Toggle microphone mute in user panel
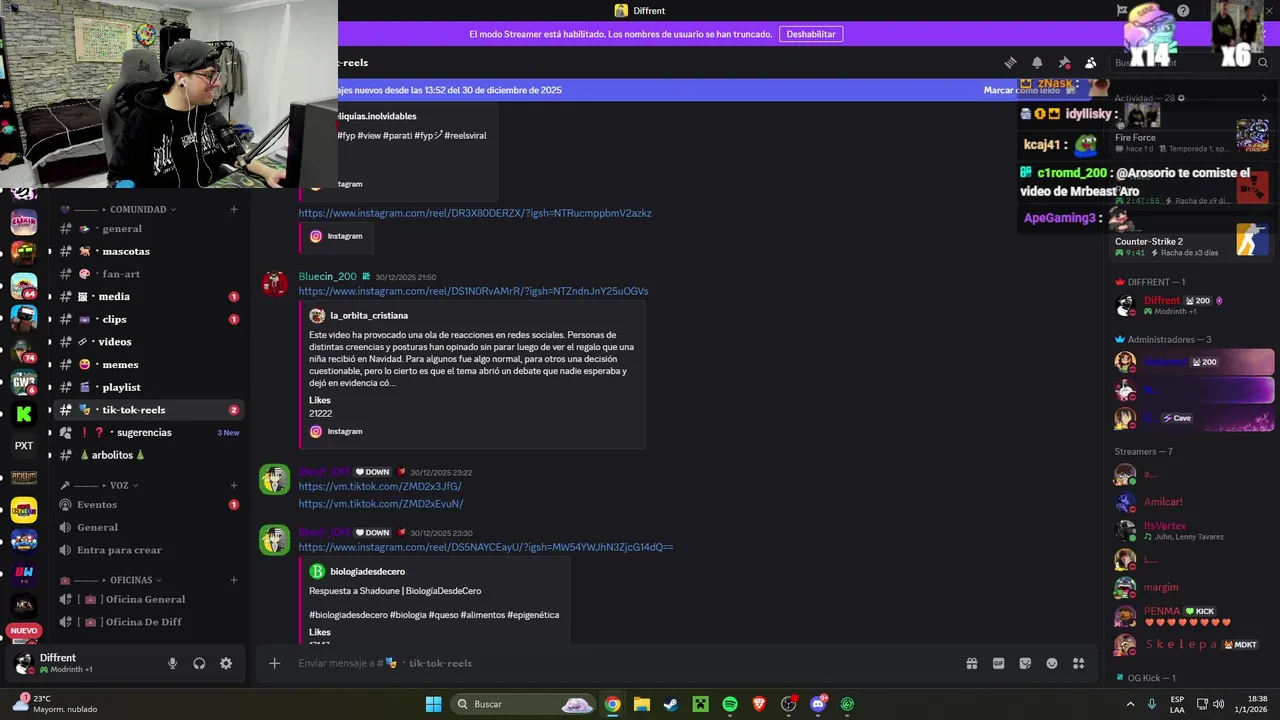 tap(172, 663)
